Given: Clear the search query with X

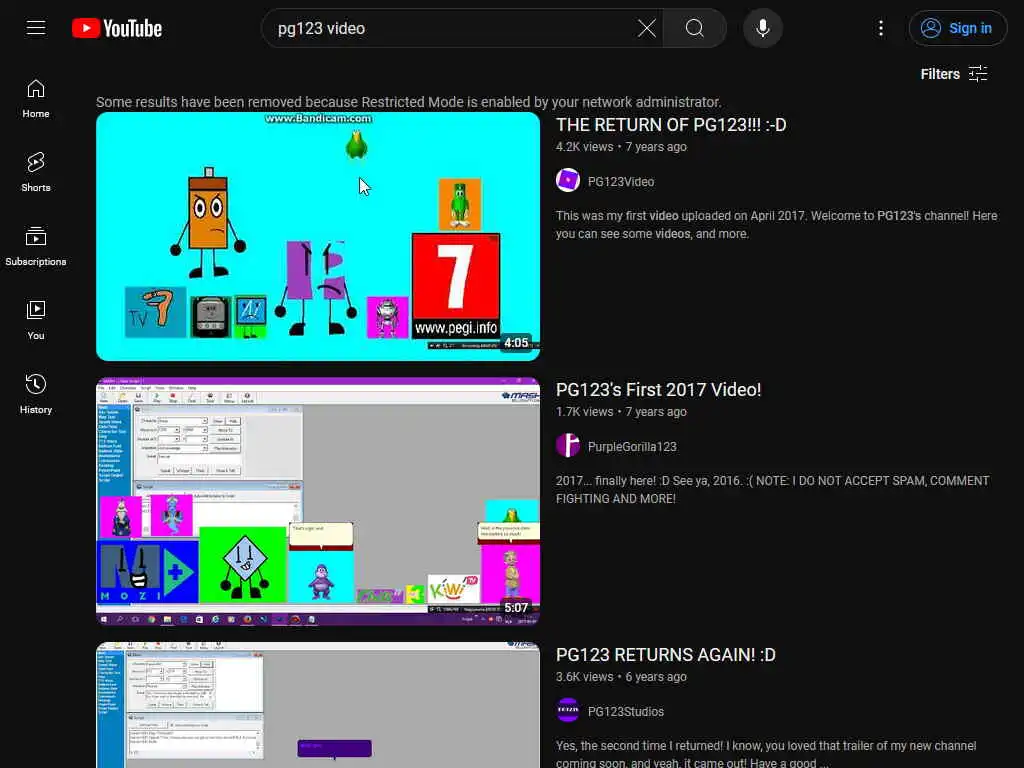Looking at the screenshot, I should point(647,28).
